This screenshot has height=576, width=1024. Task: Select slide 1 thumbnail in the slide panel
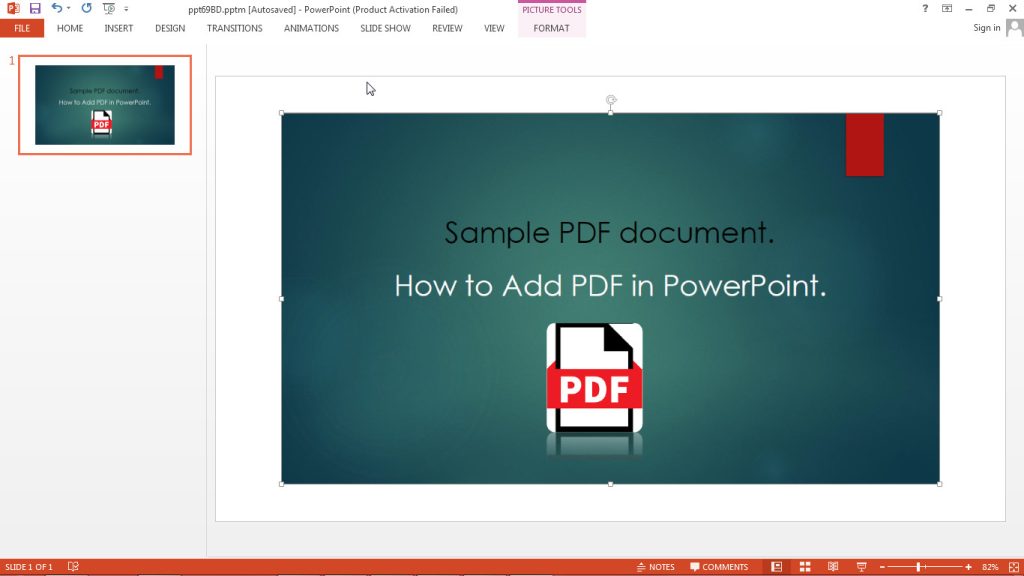pyautogui.click(x=103, y=104)
